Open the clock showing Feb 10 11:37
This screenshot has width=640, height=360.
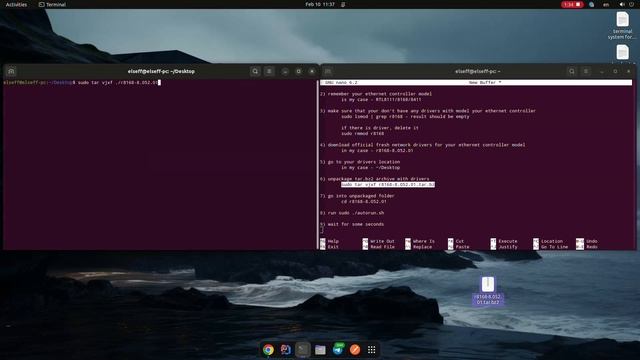(x=320, y=4)
